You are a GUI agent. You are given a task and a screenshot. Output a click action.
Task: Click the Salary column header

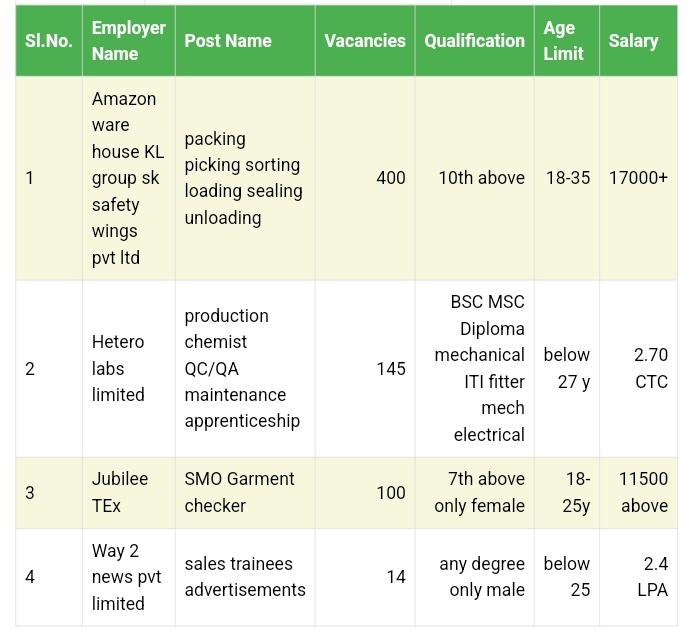pyautogui.click(x=638, y=41)
